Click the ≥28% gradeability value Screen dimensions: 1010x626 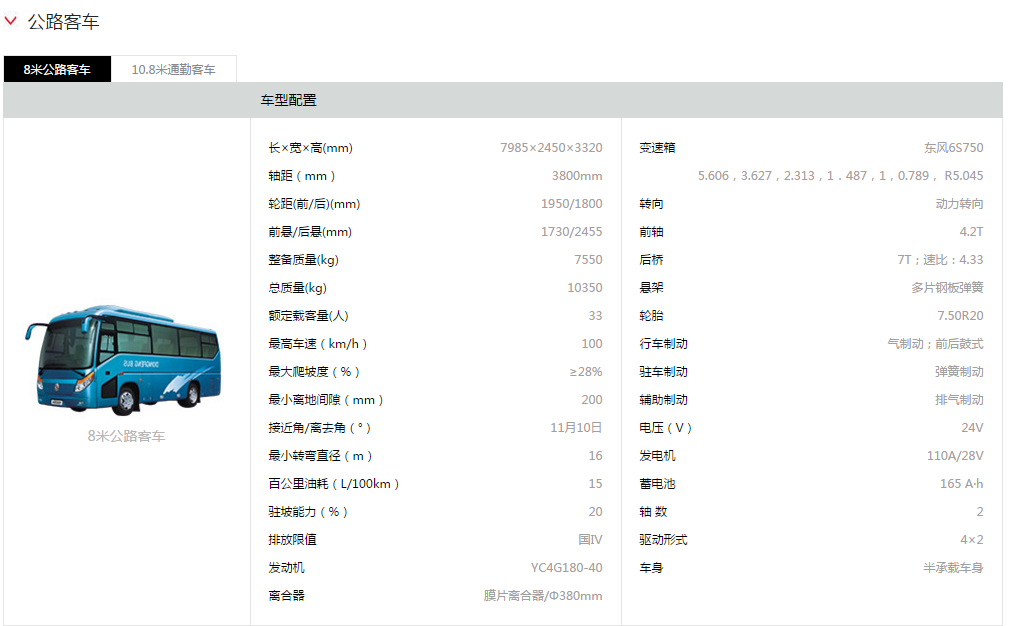coord(586,372)
